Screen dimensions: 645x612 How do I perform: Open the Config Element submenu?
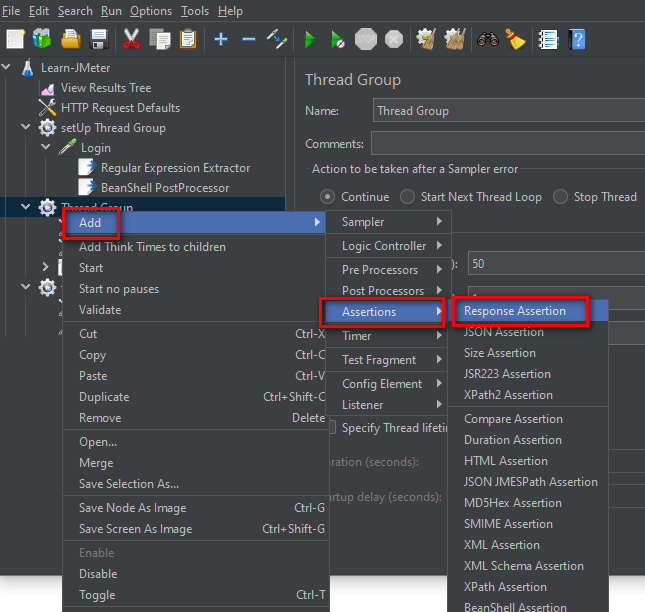(388, 384)
